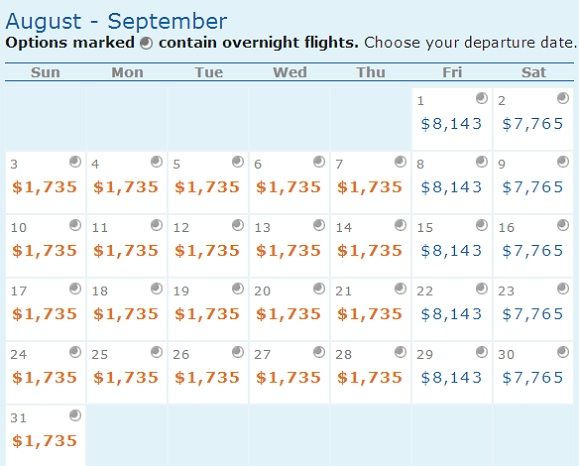Click overnight icon in header legend text

point(146,43)
